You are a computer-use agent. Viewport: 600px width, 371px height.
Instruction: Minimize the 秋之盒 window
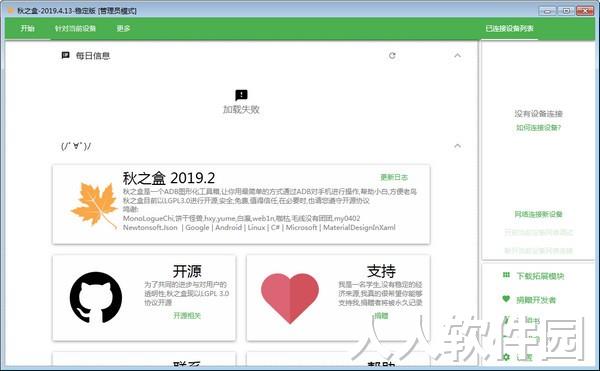547,11
